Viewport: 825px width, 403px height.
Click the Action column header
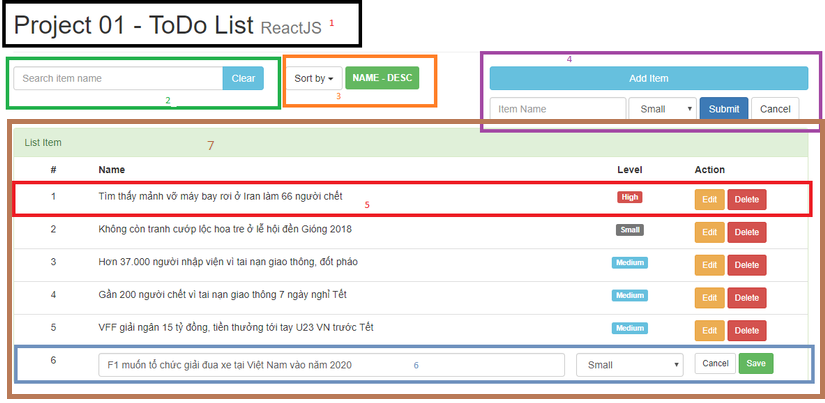point(710,169)
